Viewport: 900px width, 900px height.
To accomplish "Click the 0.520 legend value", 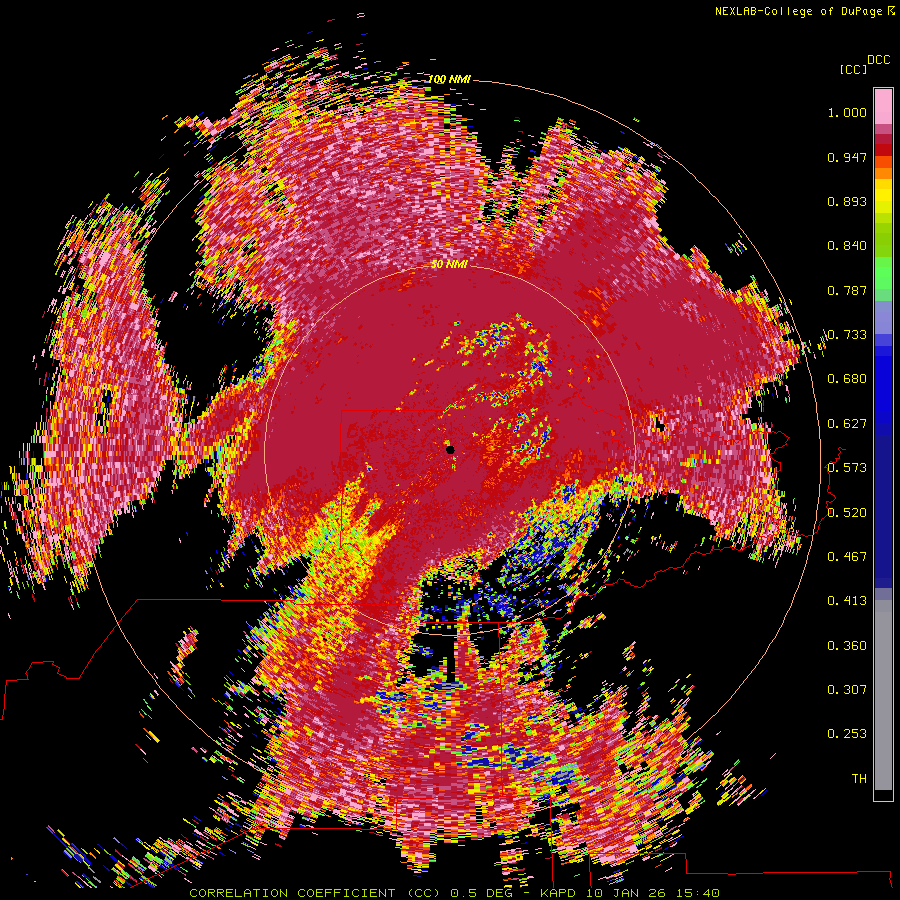I will (x=847, y=513).
